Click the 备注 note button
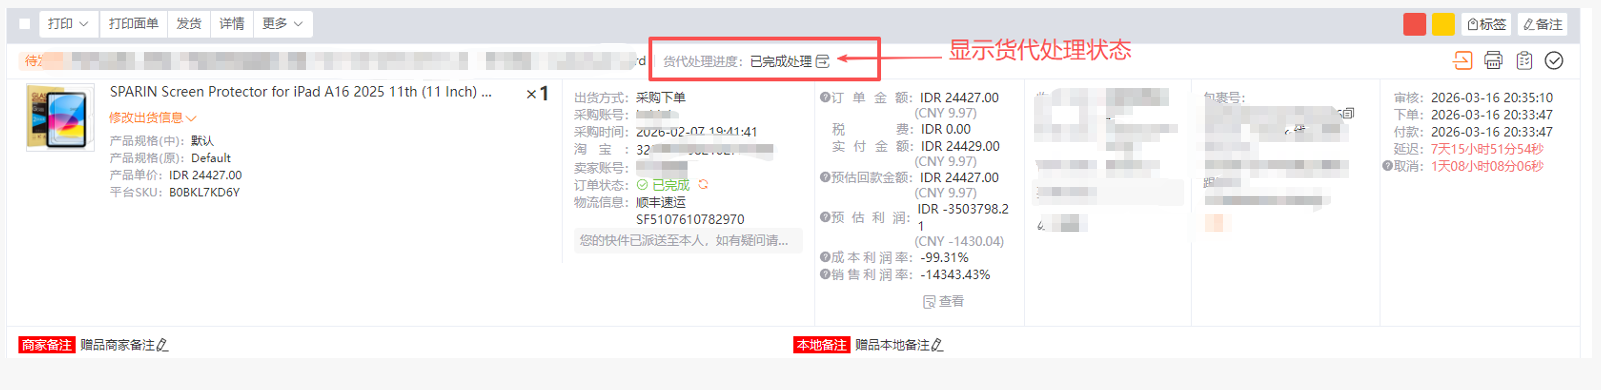The image size is (1601, 390). click(x=1543, y=24)
